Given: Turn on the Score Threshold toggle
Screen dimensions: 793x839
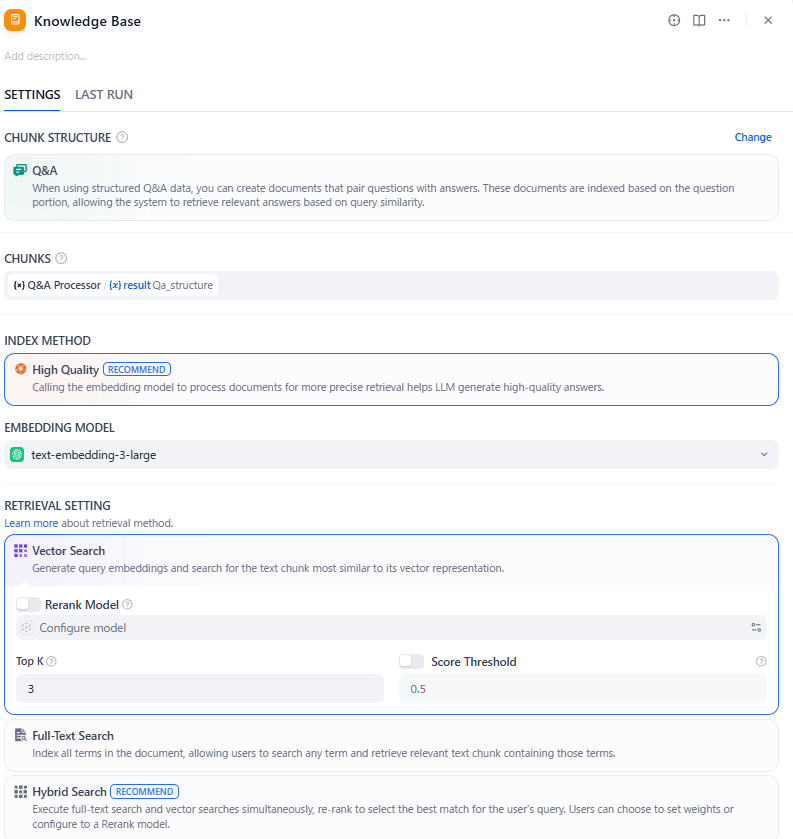Looking at the screenshot, I should (x=411, y=661).
